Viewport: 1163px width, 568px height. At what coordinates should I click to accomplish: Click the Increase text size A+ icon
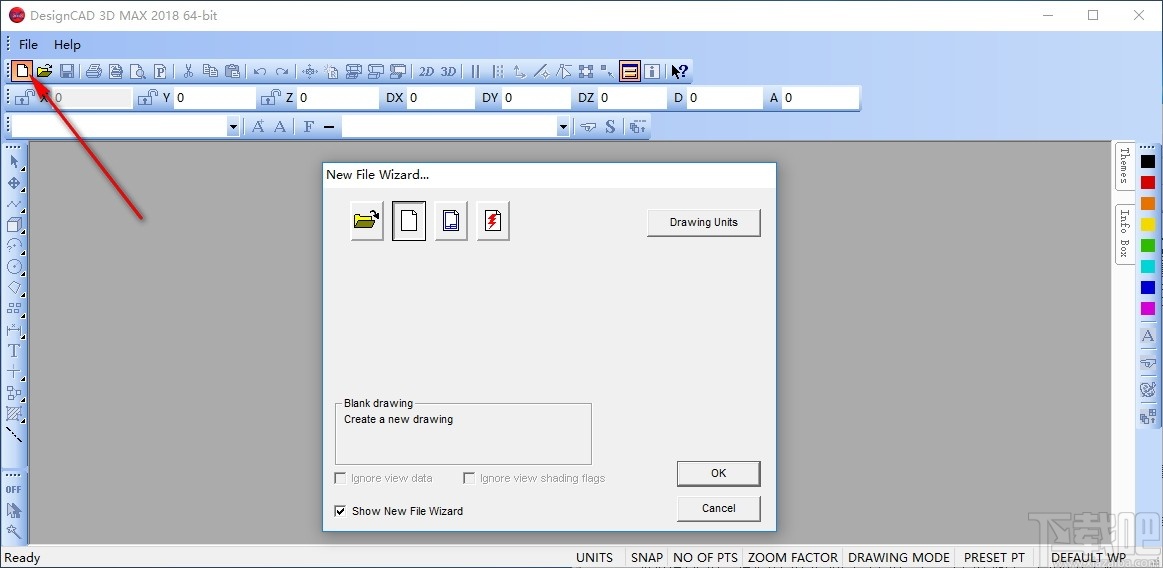(258, 127)
